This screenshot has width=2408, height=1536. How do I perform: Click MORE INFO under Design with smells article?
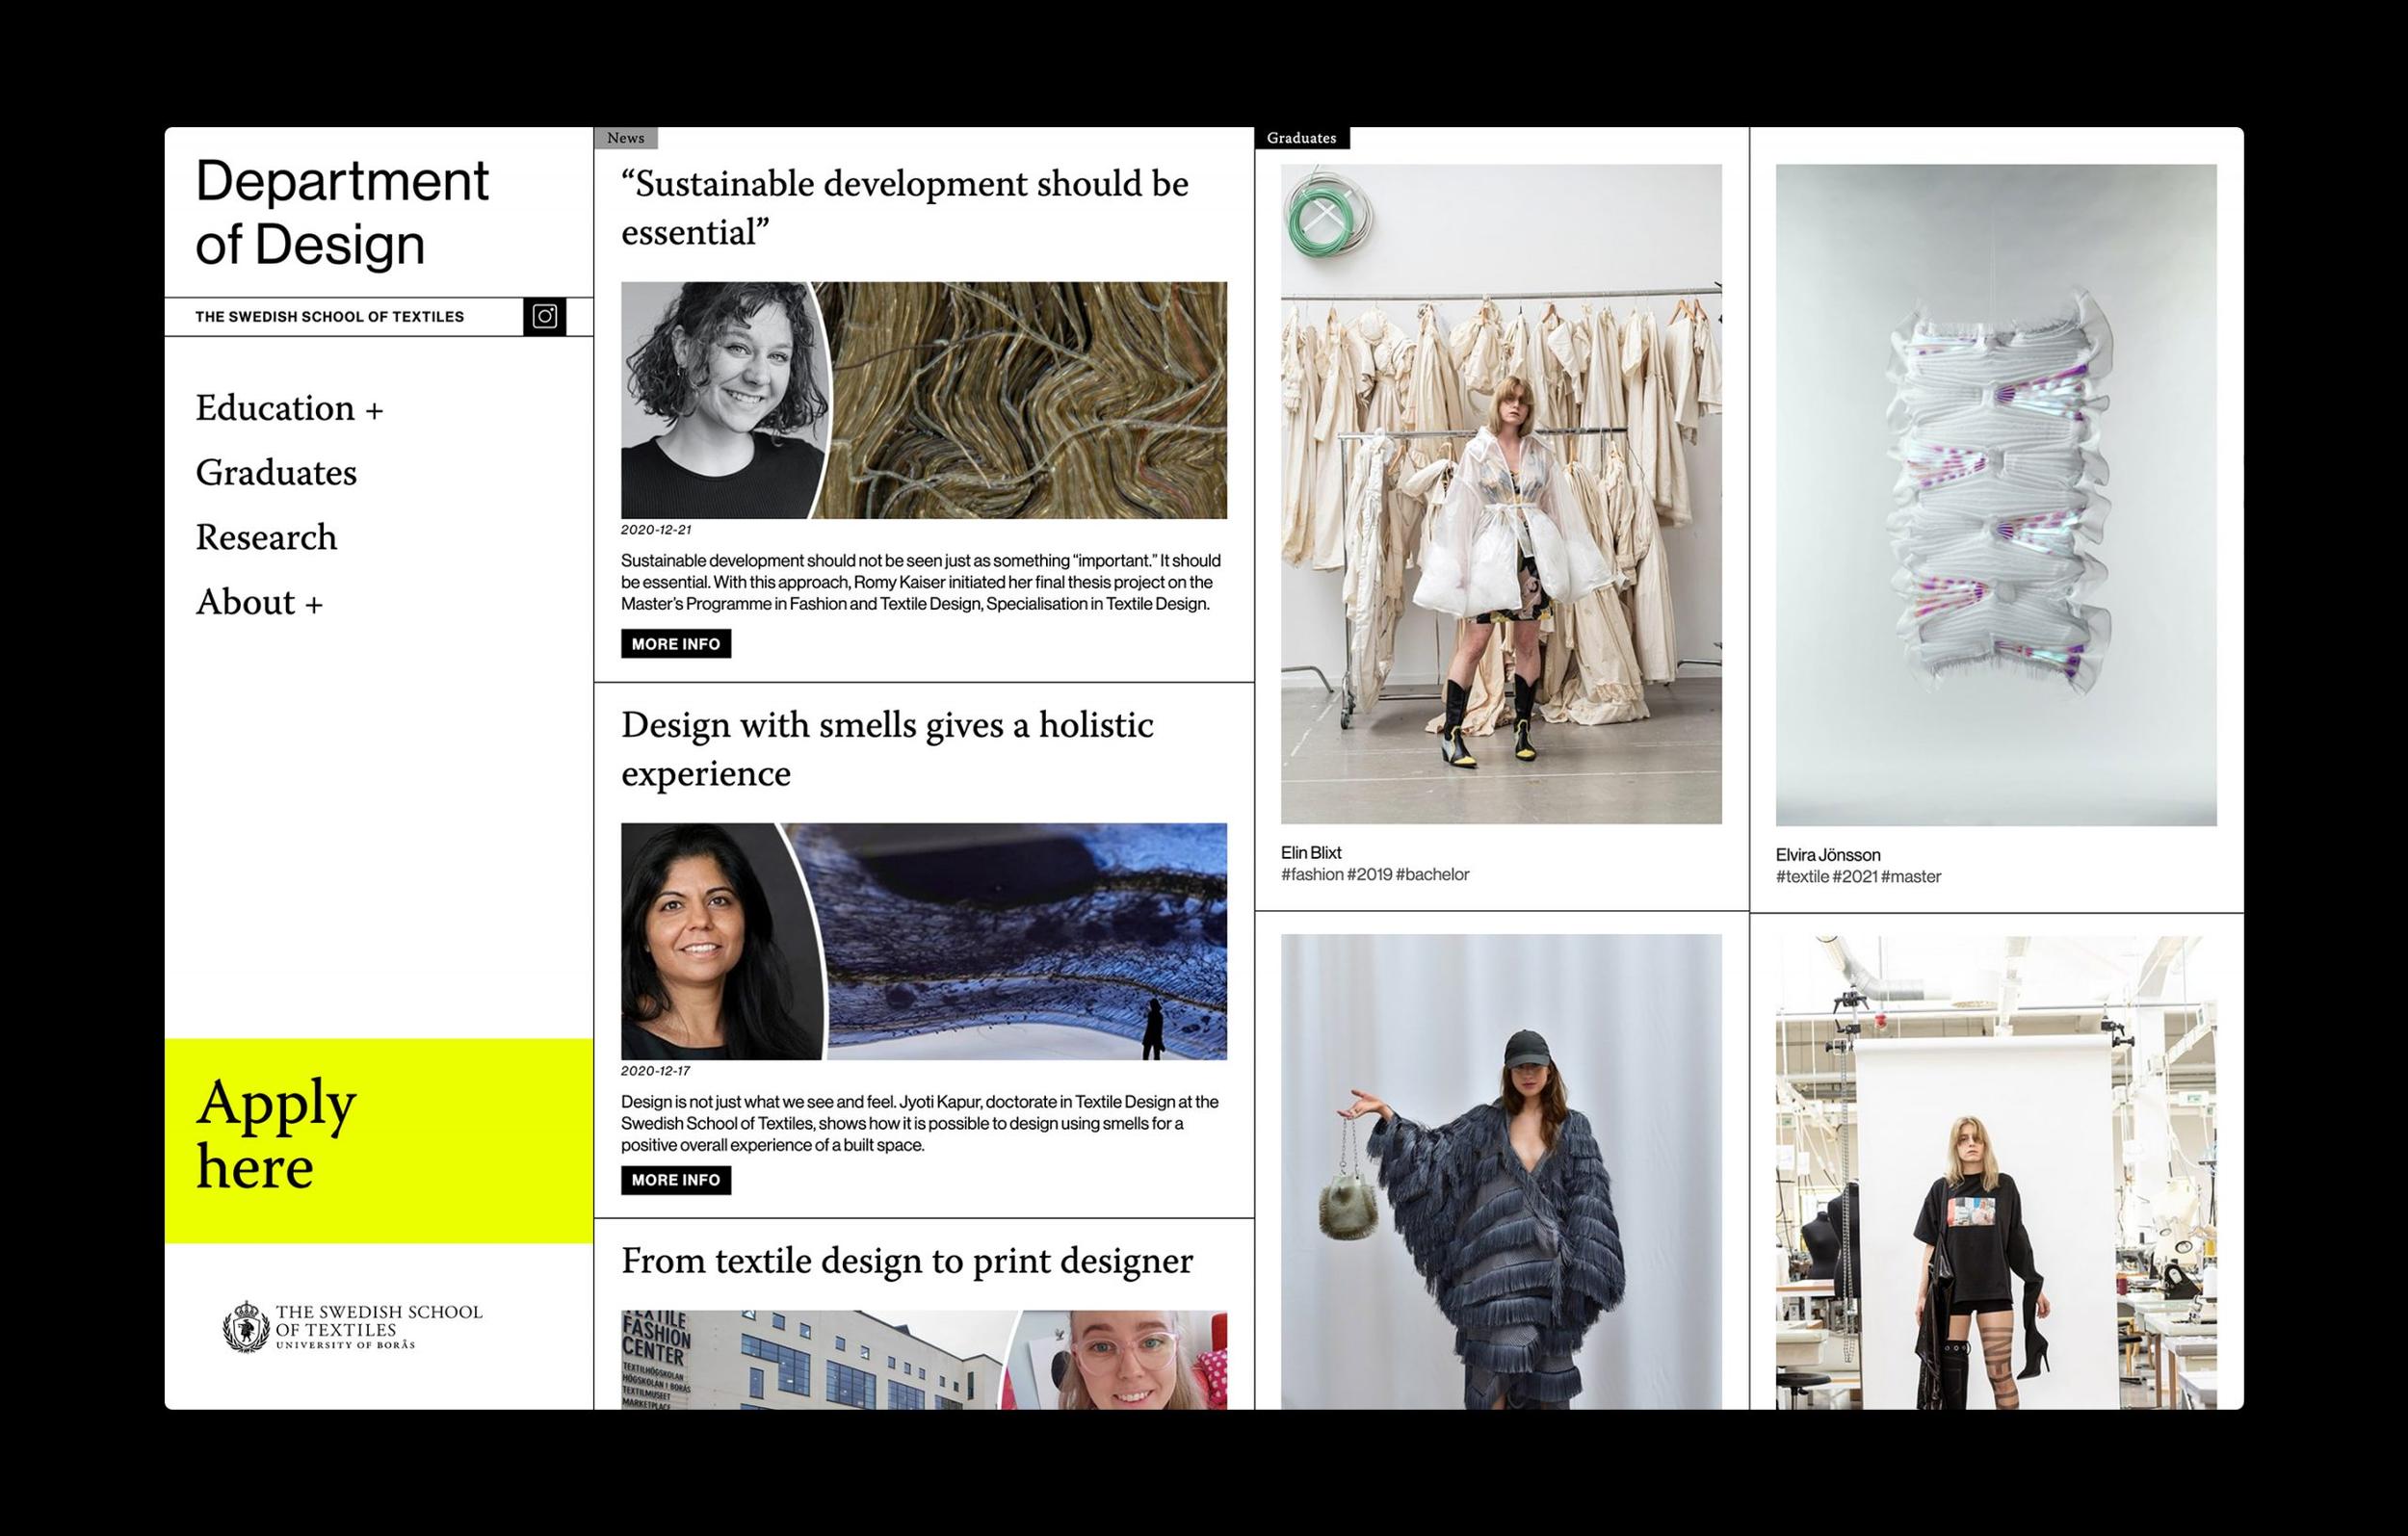[x=676, y=1180]
